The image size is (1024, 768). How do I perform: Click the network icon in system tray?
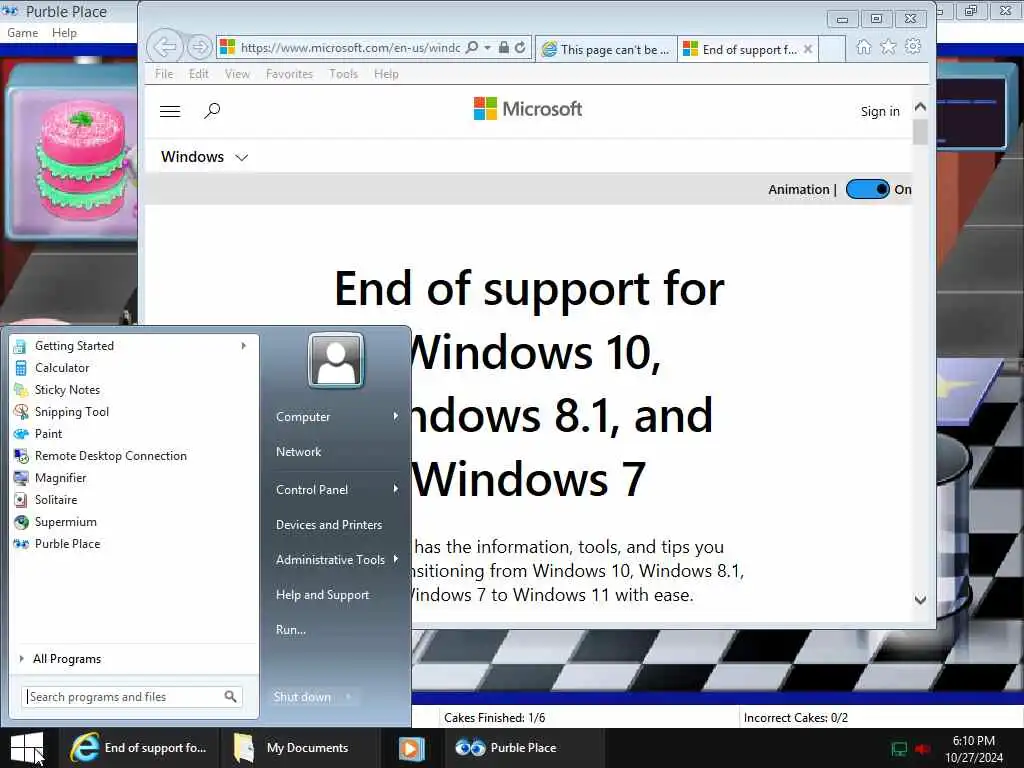899,749
